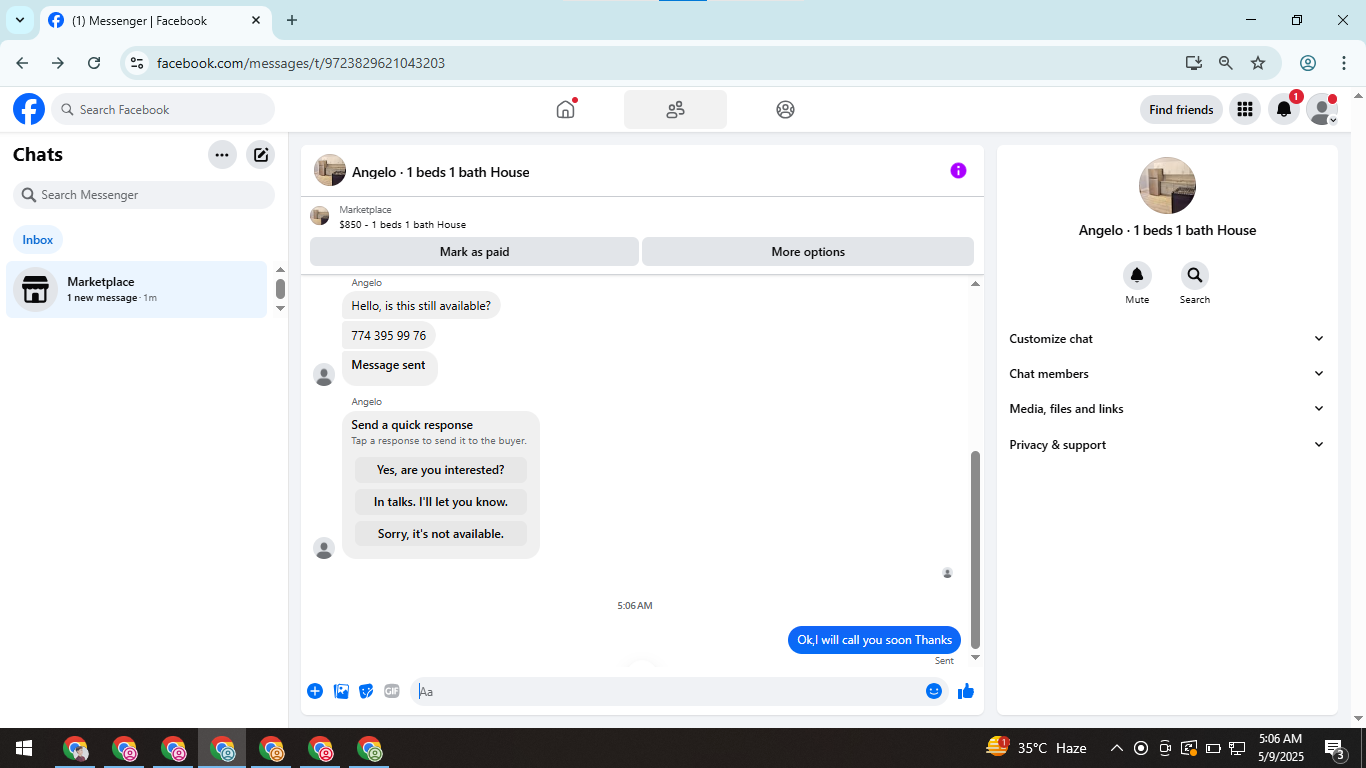Show hidden system tray icons chevron
The width and height of the screenshot is (1366, 768).
[1117, 748]
